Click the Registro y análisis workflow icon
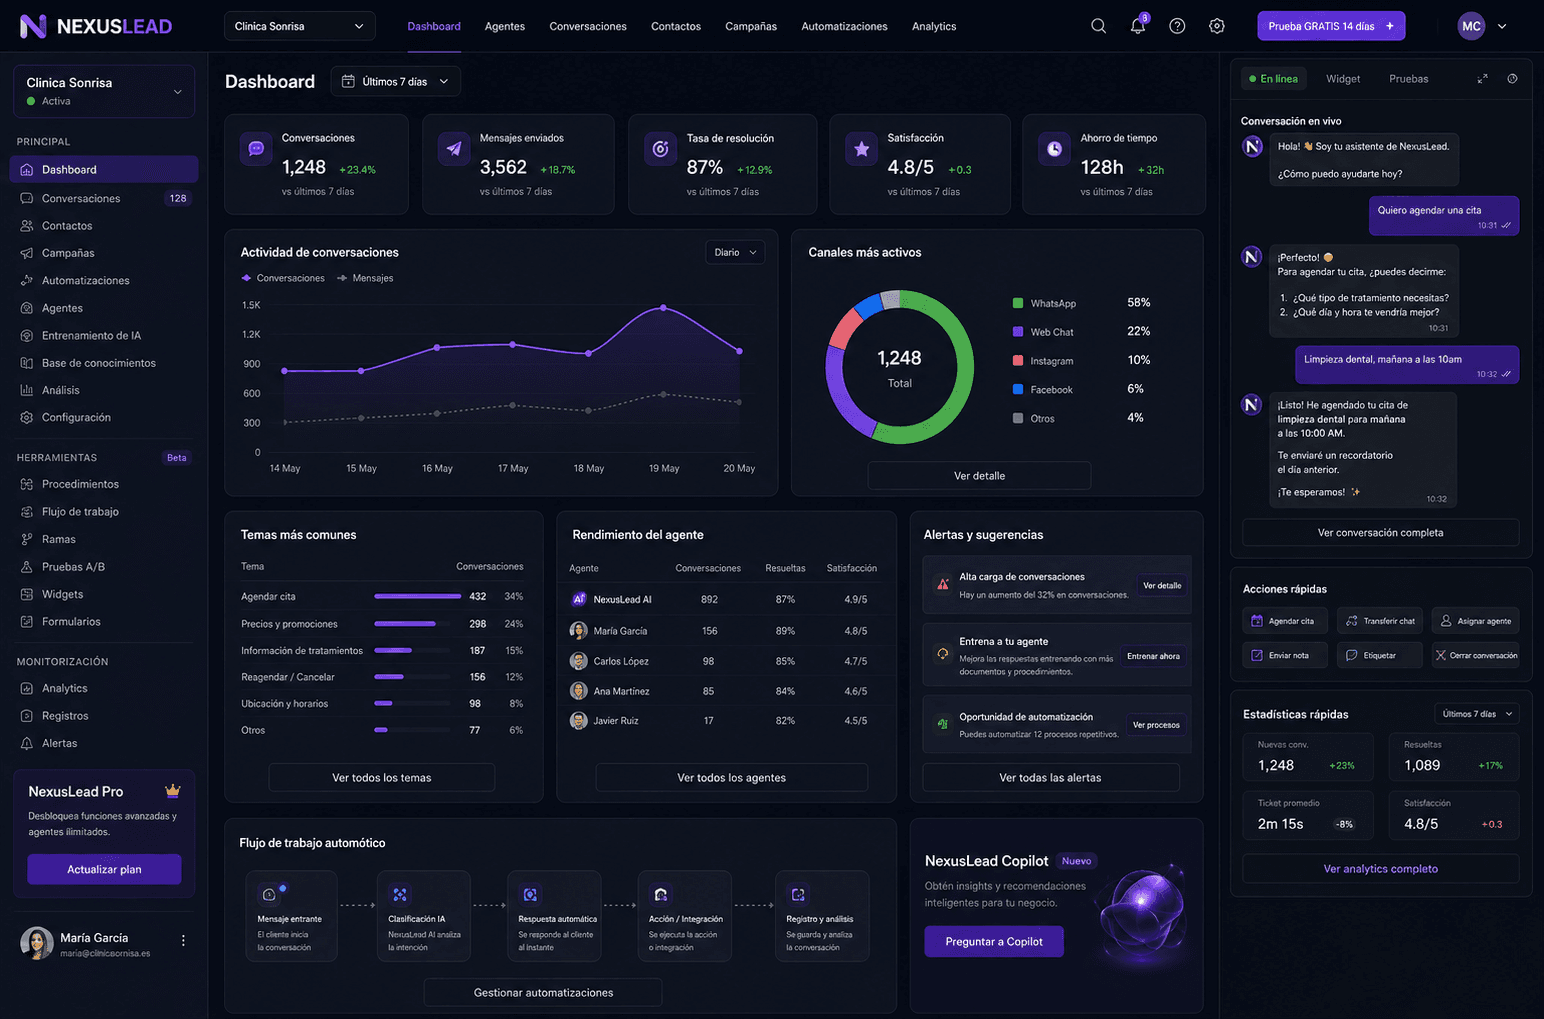Viewport: 1544px width, 1019px height. tap(798, 894)
